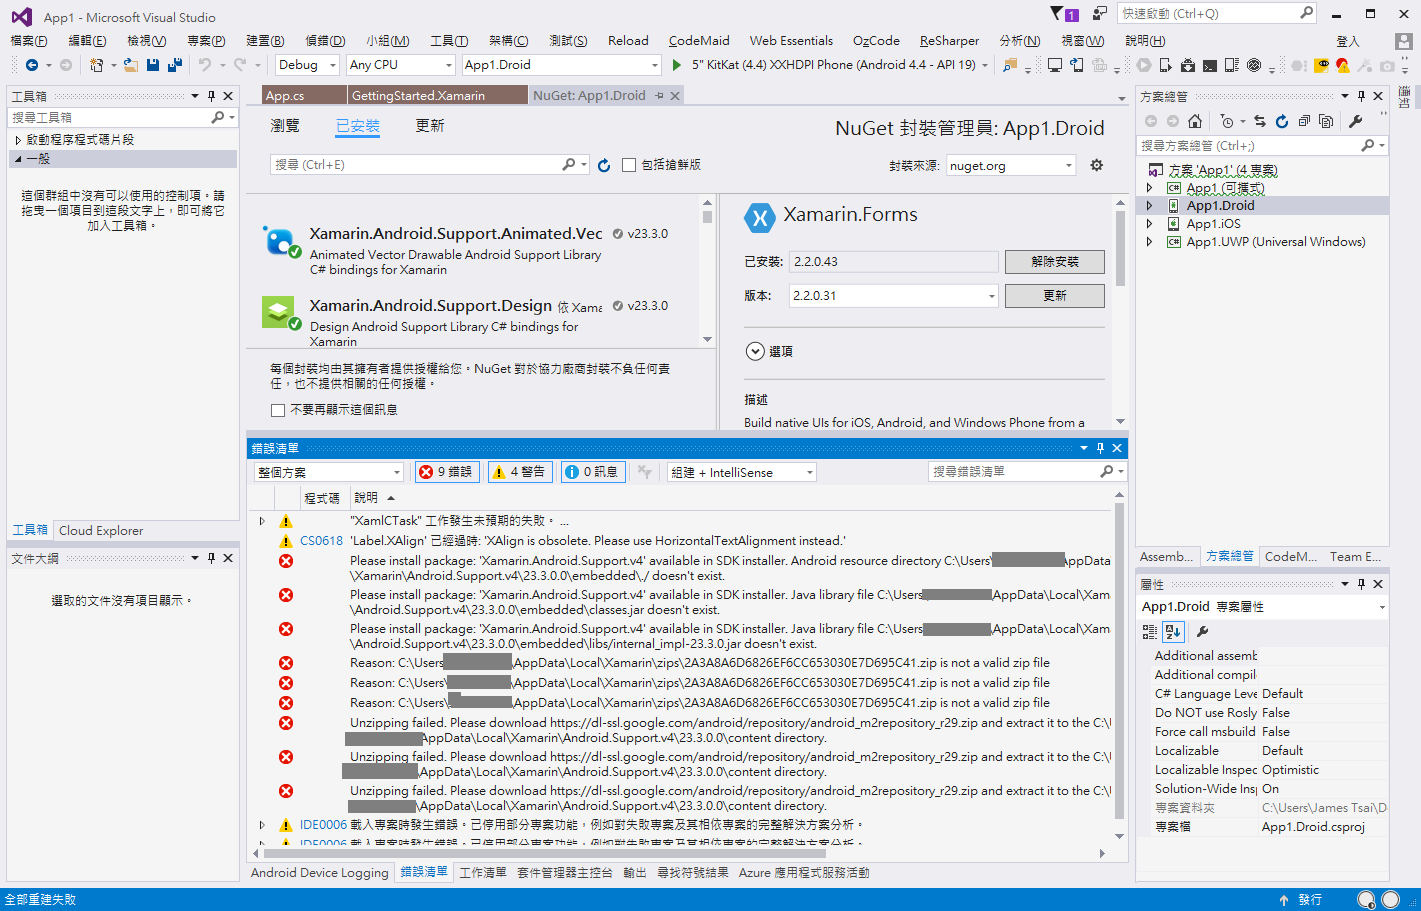Viewport: 1421px width, 911px height.
Task: Expand the 啟動程序程式碼片段 toolbox group
Action: (x=18, y=141)
